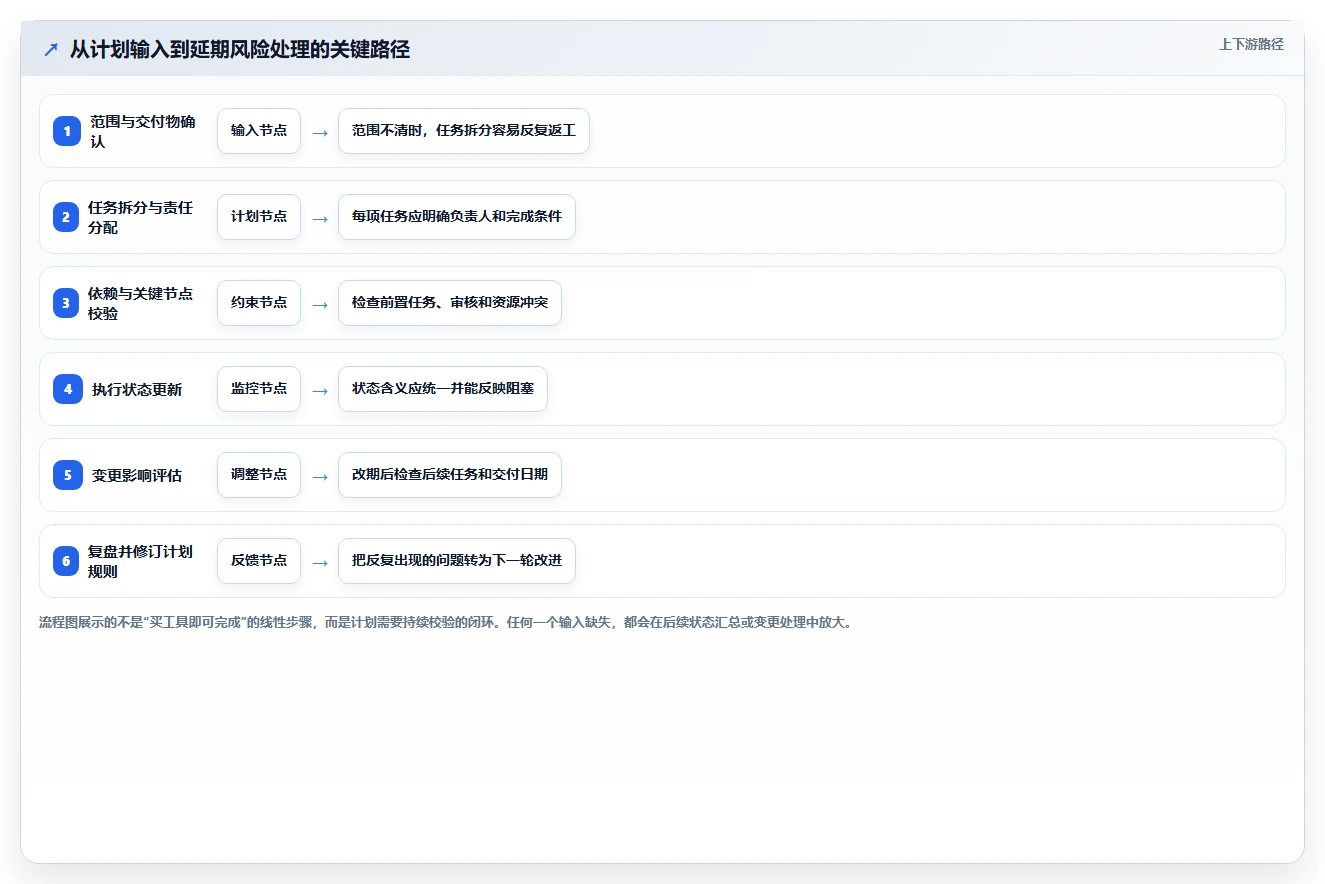This screenshot has width=1325, height=884.
Task: Click the step title 复盘并修订计划规则
Action: point(141,561)
